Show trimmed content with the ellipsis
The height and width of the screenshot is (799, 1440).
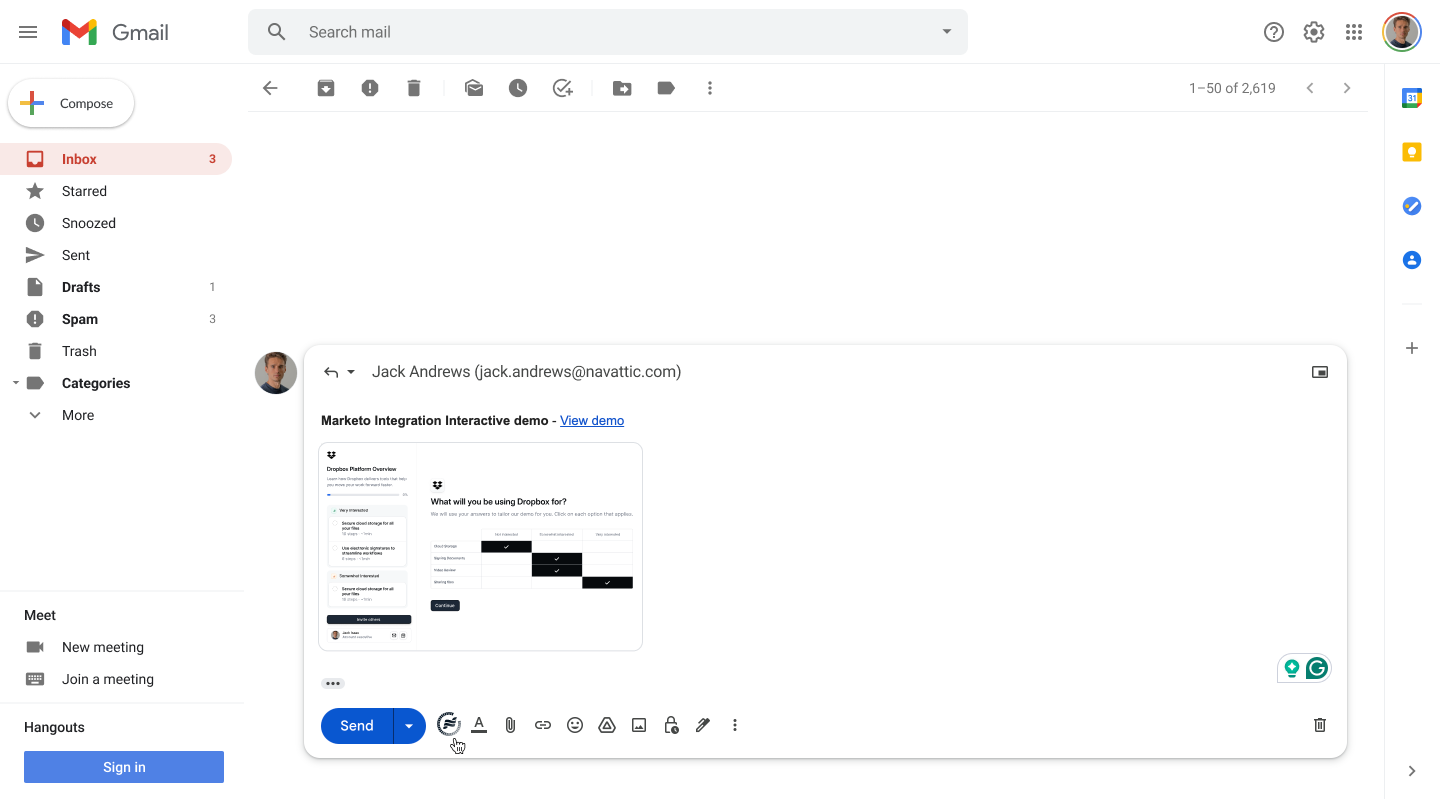[332, 682]
